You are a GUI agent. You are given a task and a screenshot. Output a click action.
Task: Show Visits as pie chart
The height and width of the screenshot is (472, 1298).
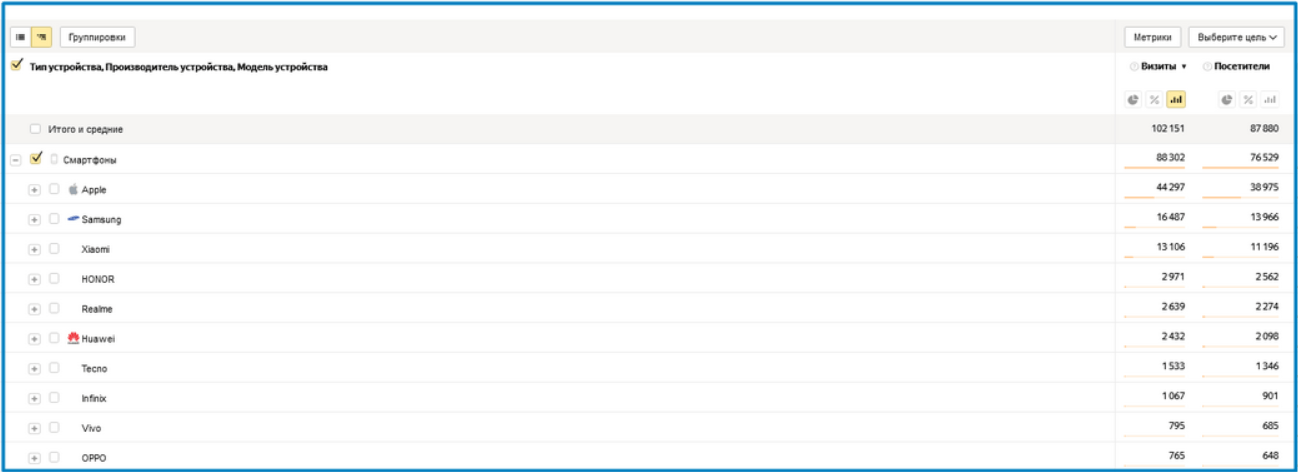1133,99
